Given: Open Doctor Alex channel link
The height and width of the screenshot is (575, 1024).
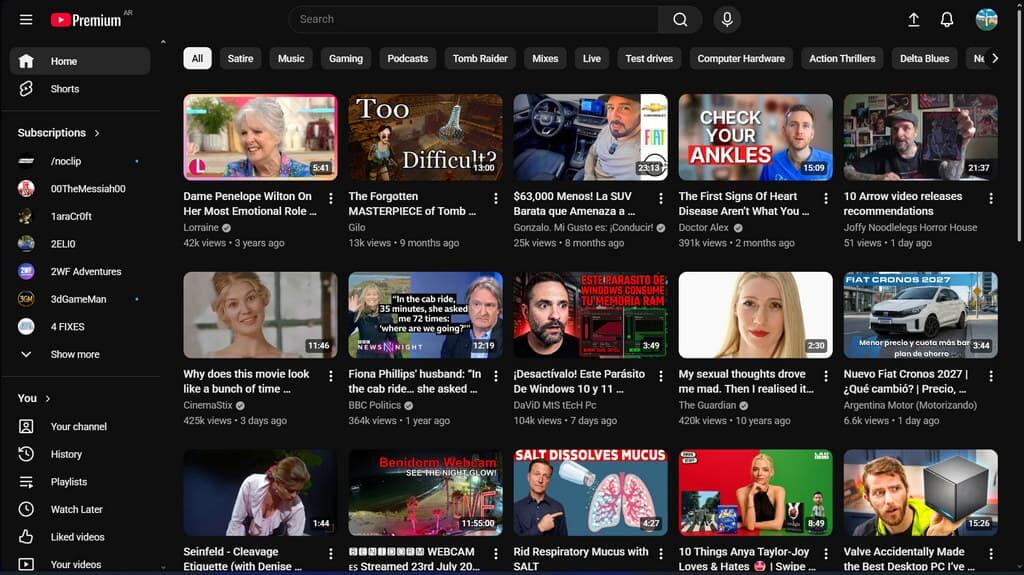Looking at the screenshot, I should [x=703, y=227].
